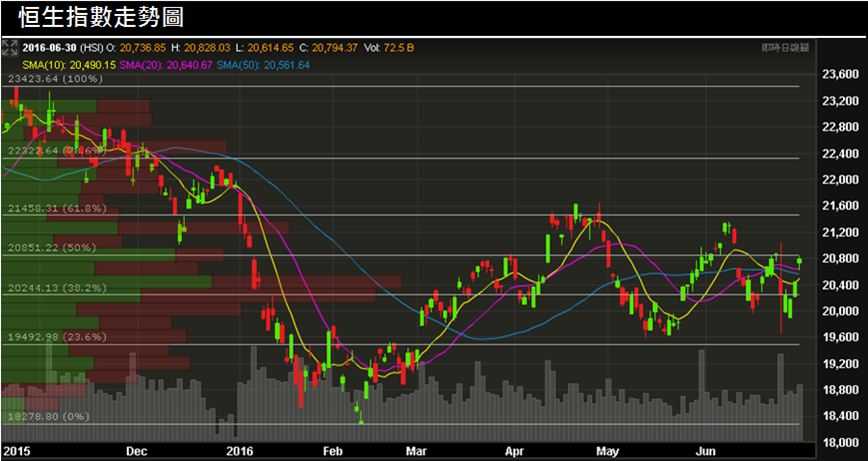The width and height of the screenshot is (868, 461).
Task: Click the 即時日線圖 label at top right
Action: [x=785, y=48]
